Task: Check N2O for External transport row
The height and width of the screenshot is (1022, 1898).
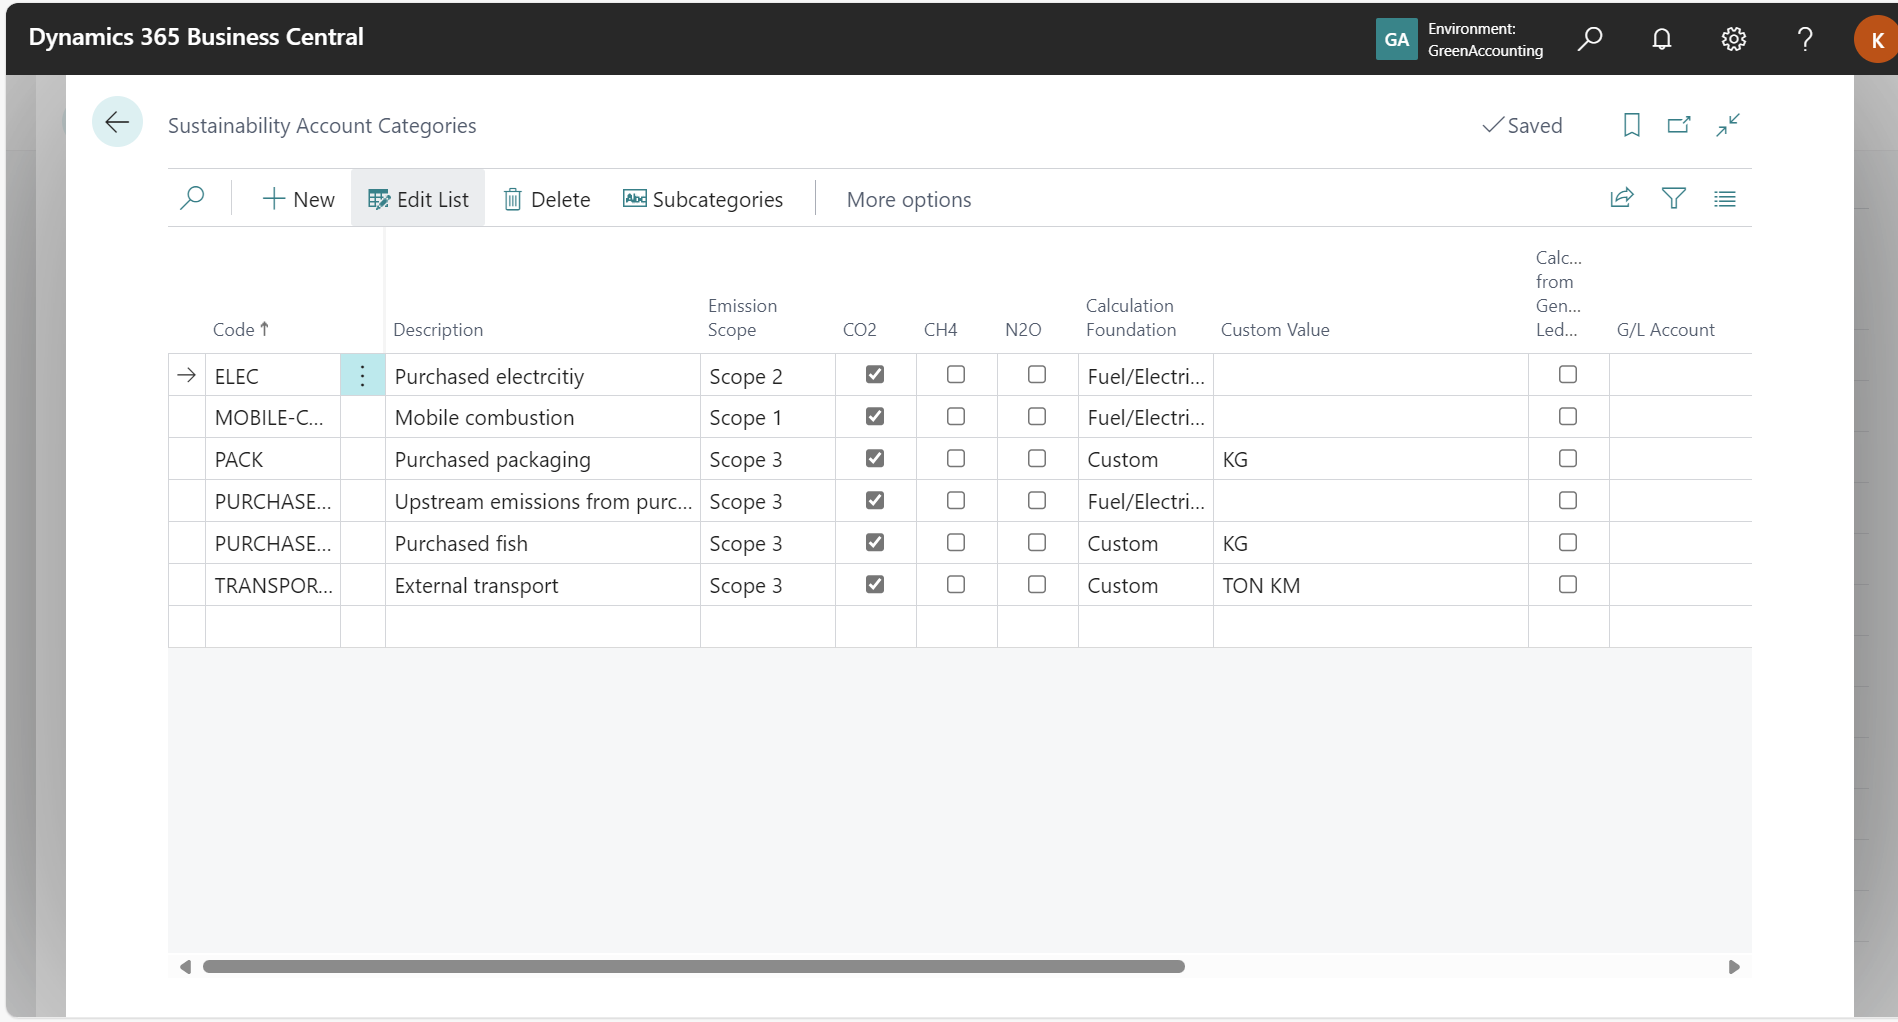Action: pyautogui.click(x=1037, y=585)
